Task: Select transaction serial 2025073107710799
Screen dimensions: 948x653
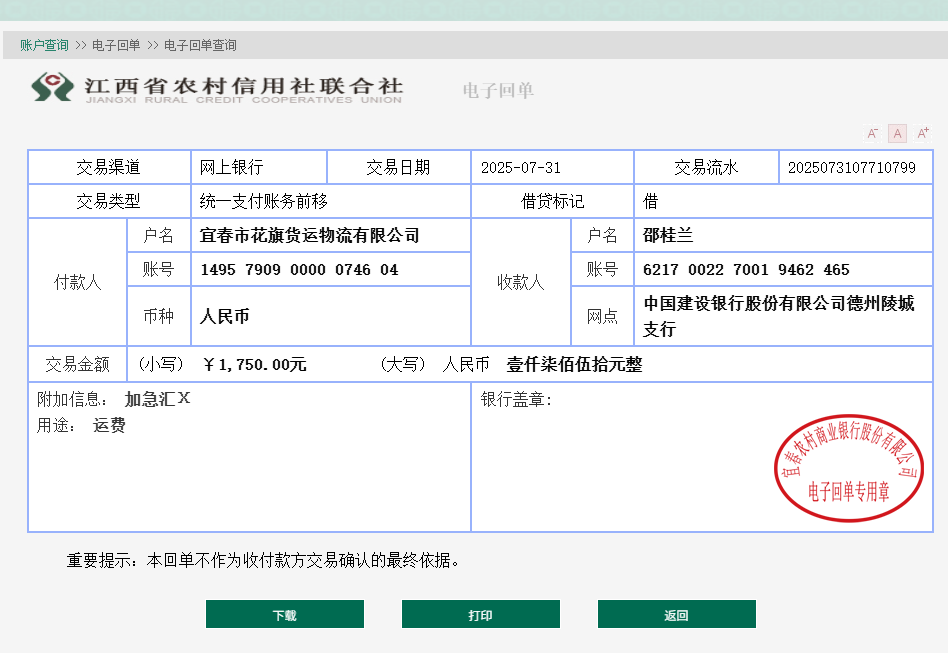Action: click(x=852, y=167)
